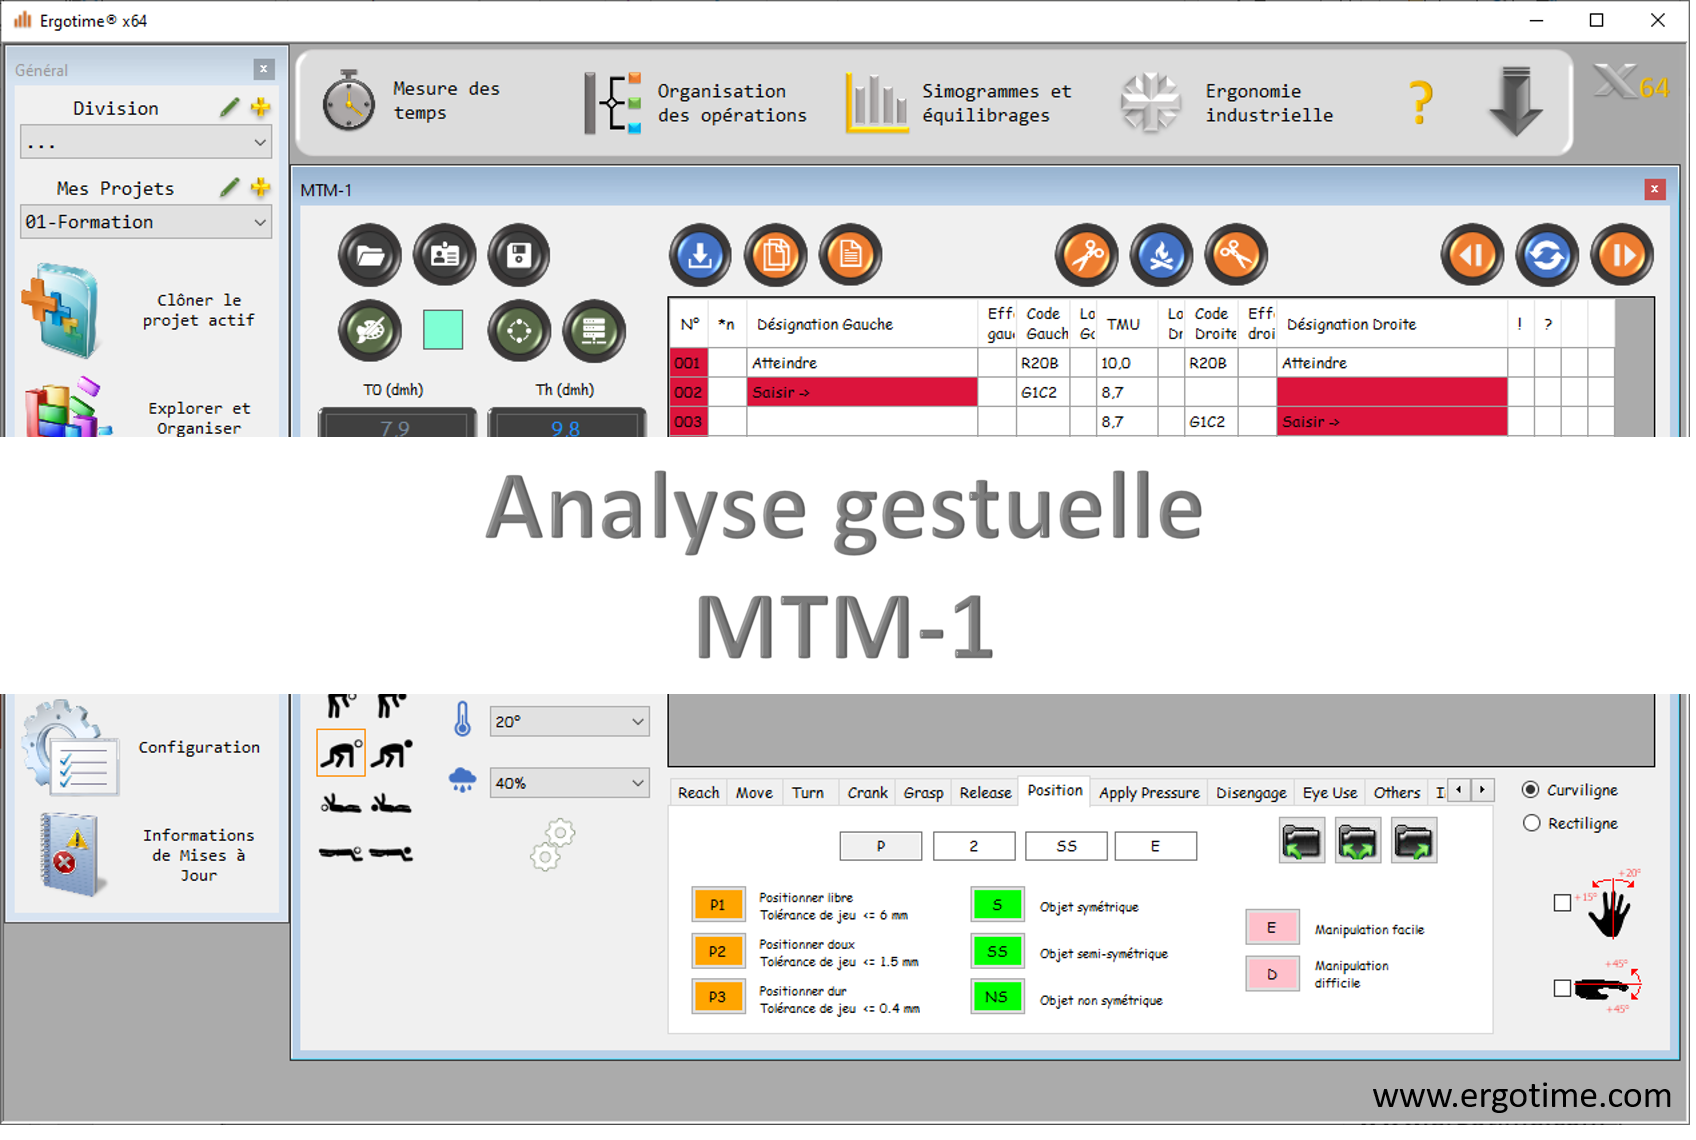Click the floppy disk save button
Screen dimensions: 1696x1140
pos(519,256)
